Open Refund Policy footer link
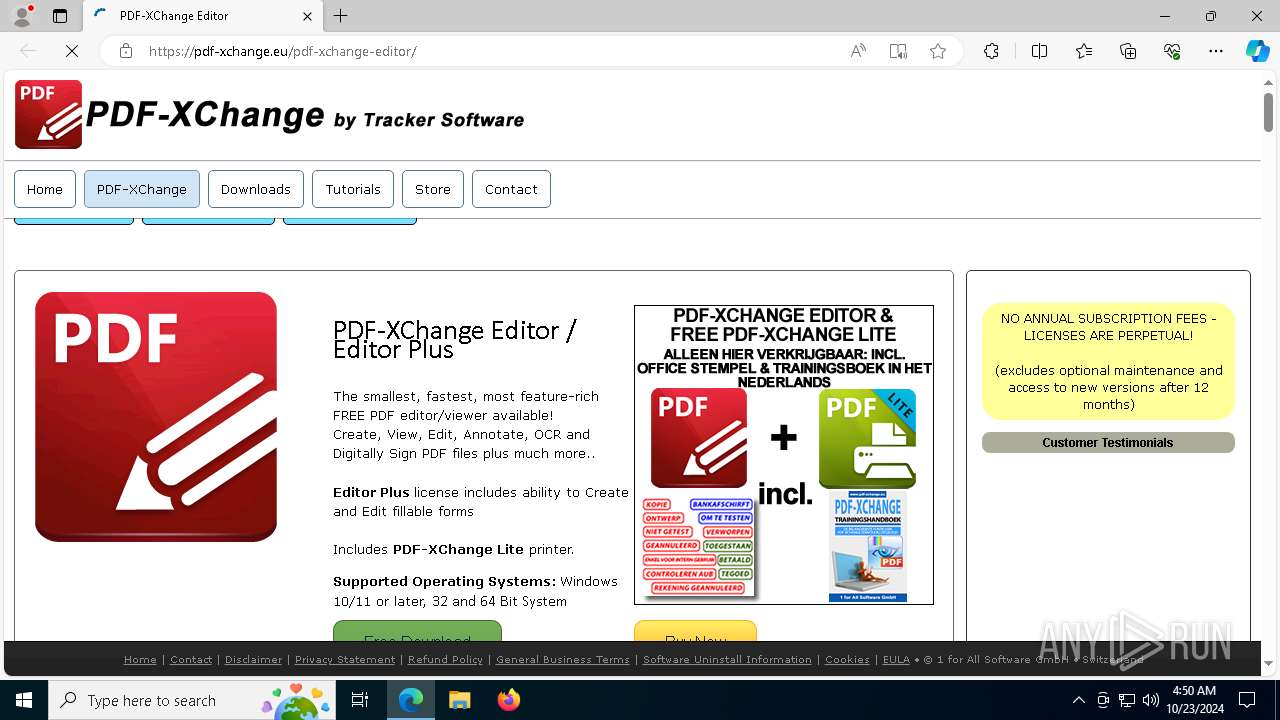This screenshot has height=720, width=1280. coord(445,659)
